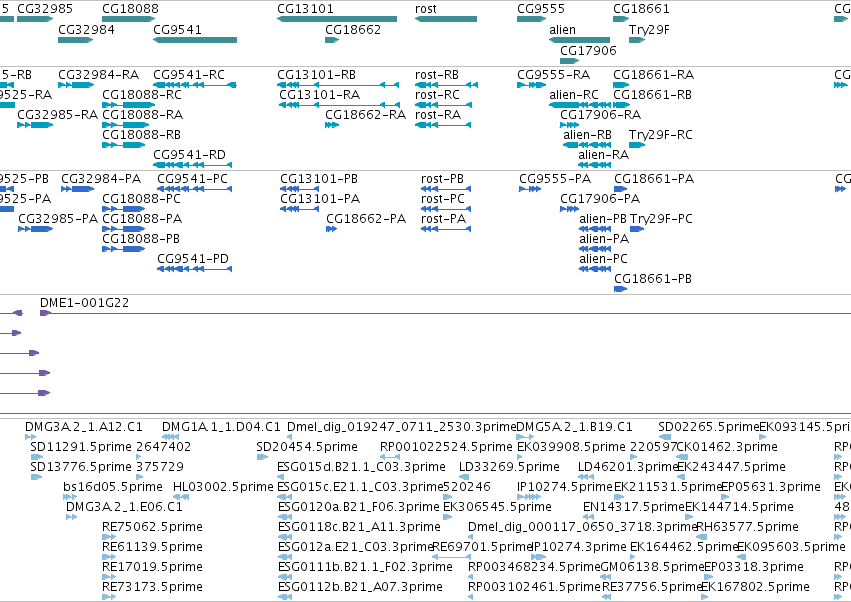
Task: Select transcript CG9541-RC
Action: pyautogui.click(x=195, y=85)
